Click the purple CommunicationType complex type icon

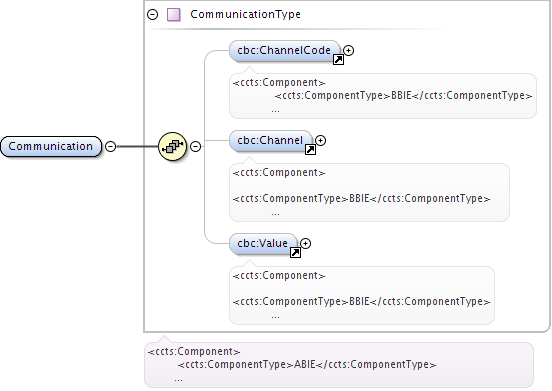coord(174,15)
